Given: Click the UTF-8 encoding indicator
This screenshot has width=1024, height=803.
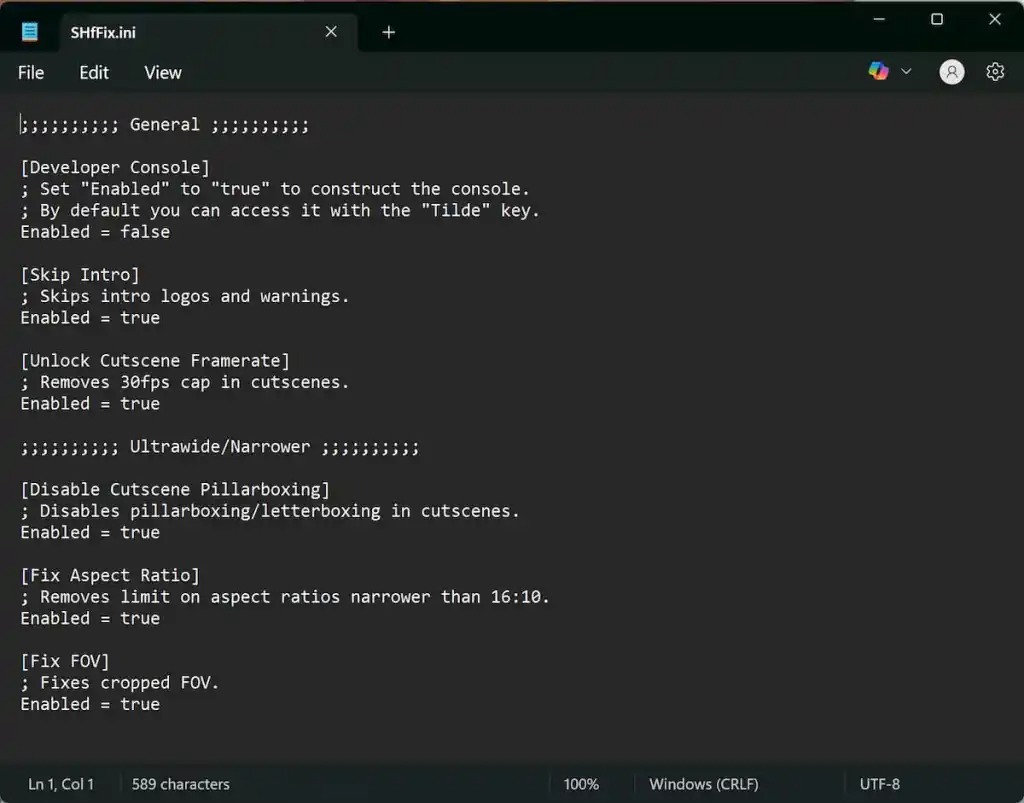Looking at the screenshot, I should [x=879, y=784].
